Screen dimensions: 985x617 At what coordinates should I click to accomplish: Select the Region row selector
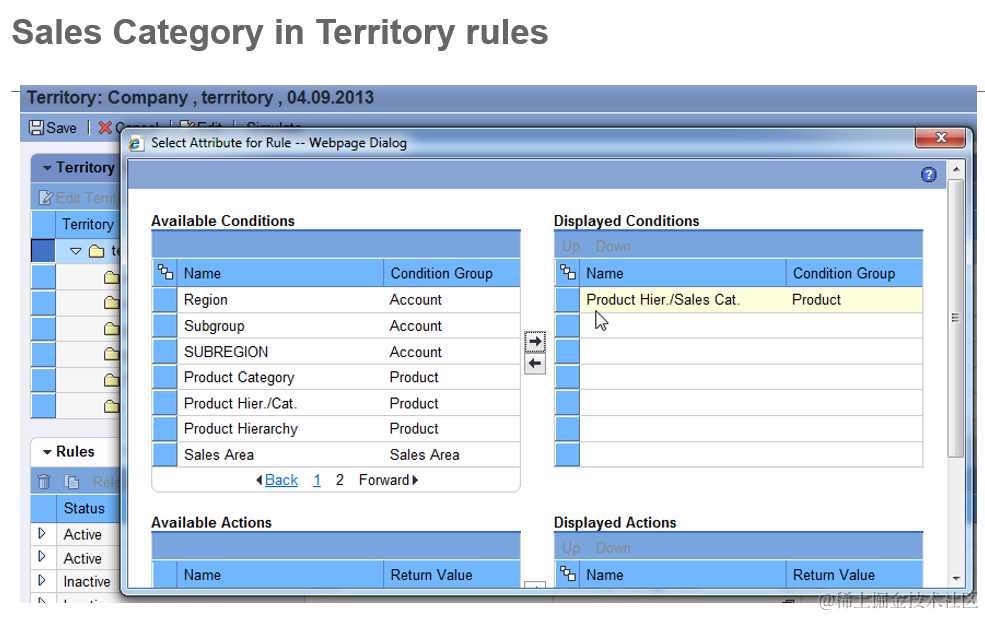point(165,300)
